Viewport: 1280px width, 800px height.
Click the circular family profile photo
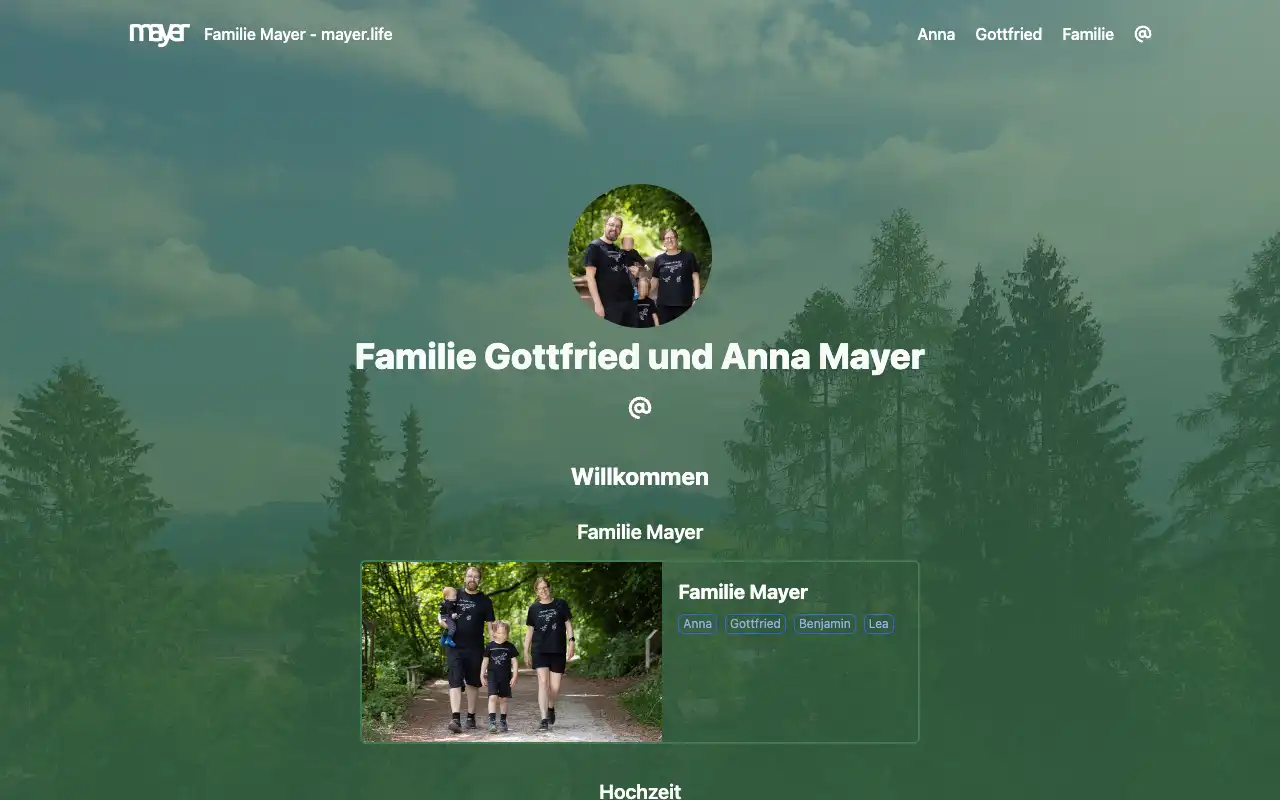pos(640,256)
